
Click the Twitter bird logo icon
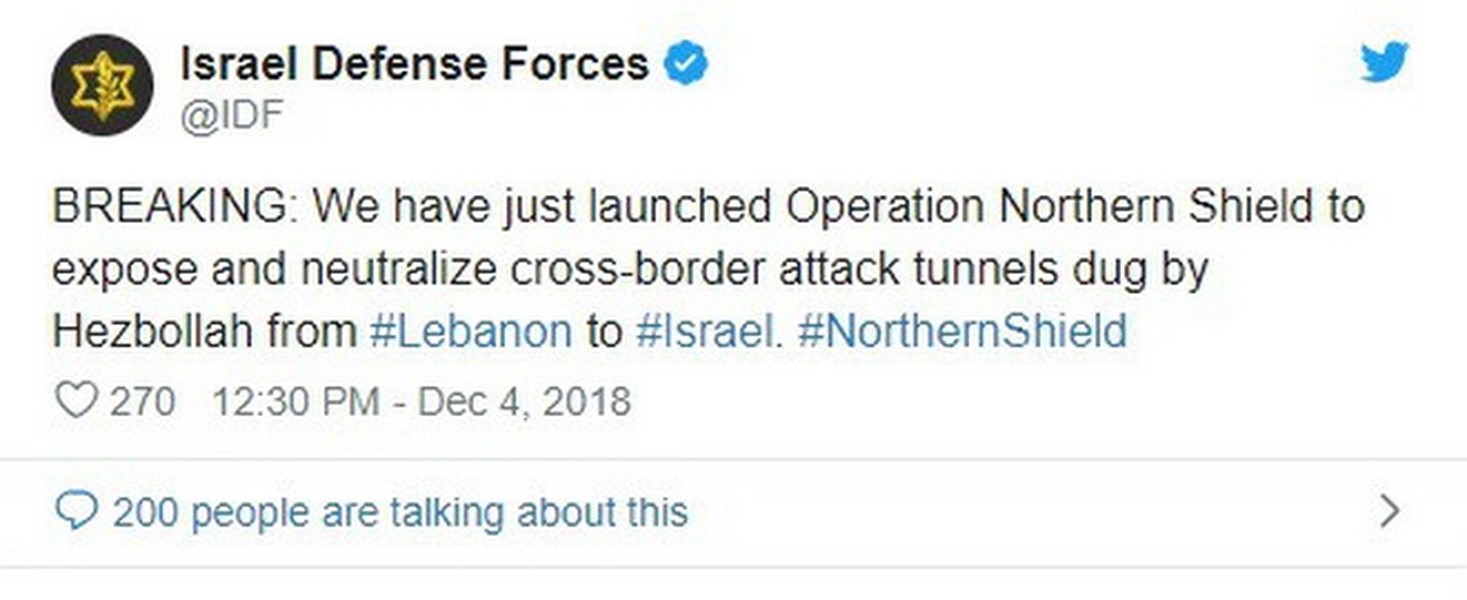tap(1384, 63)
